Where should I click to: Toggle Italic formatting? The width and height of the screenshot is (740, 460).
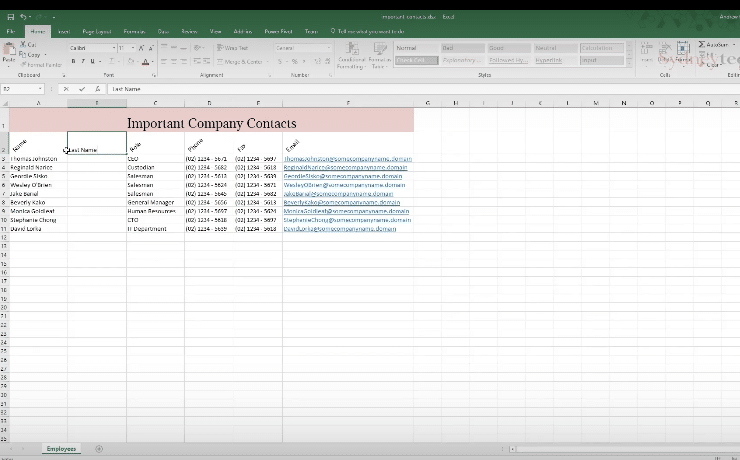83,61
